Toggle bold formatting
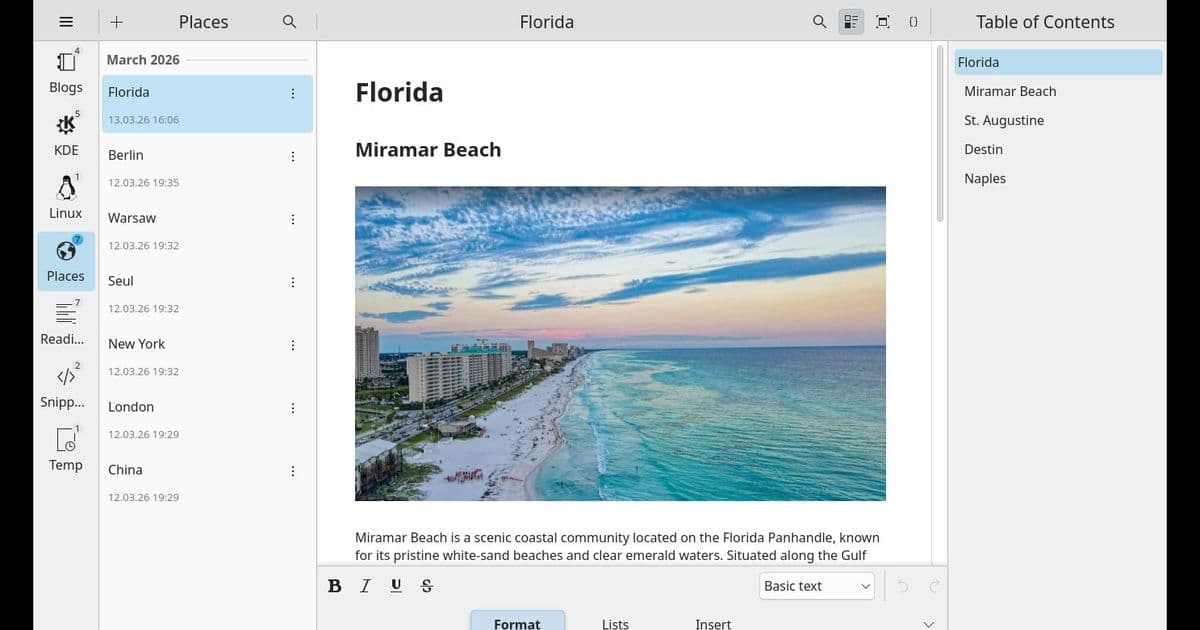The height and width of the screenshot is (630, 1200). 335,586
